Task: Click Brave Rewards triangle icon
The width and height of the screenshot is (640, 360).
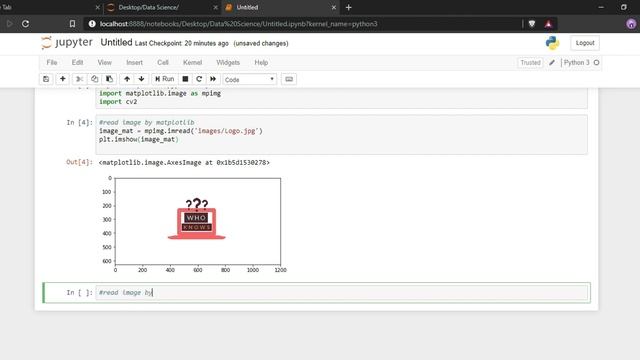Action: [548, 24]
